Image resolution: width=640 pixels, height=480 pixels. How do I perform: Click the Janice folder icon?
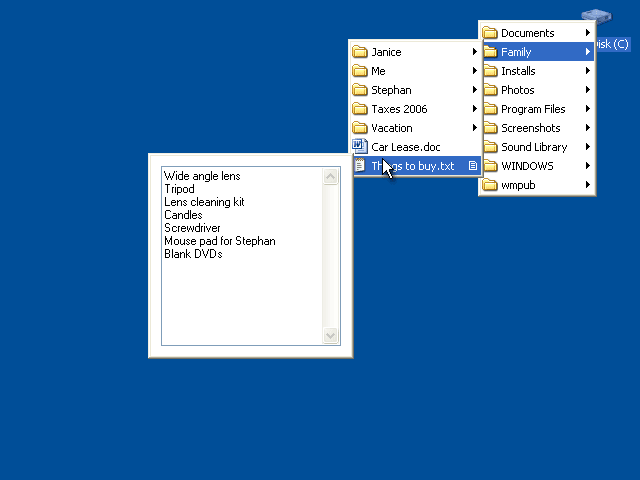pos(360,52)
